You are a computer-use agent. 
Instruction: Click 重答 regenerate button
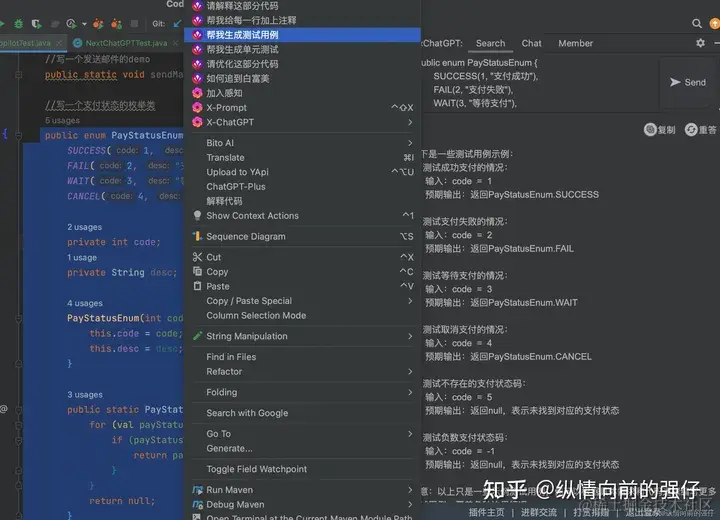pyautogui.click(x=700, y=130)
